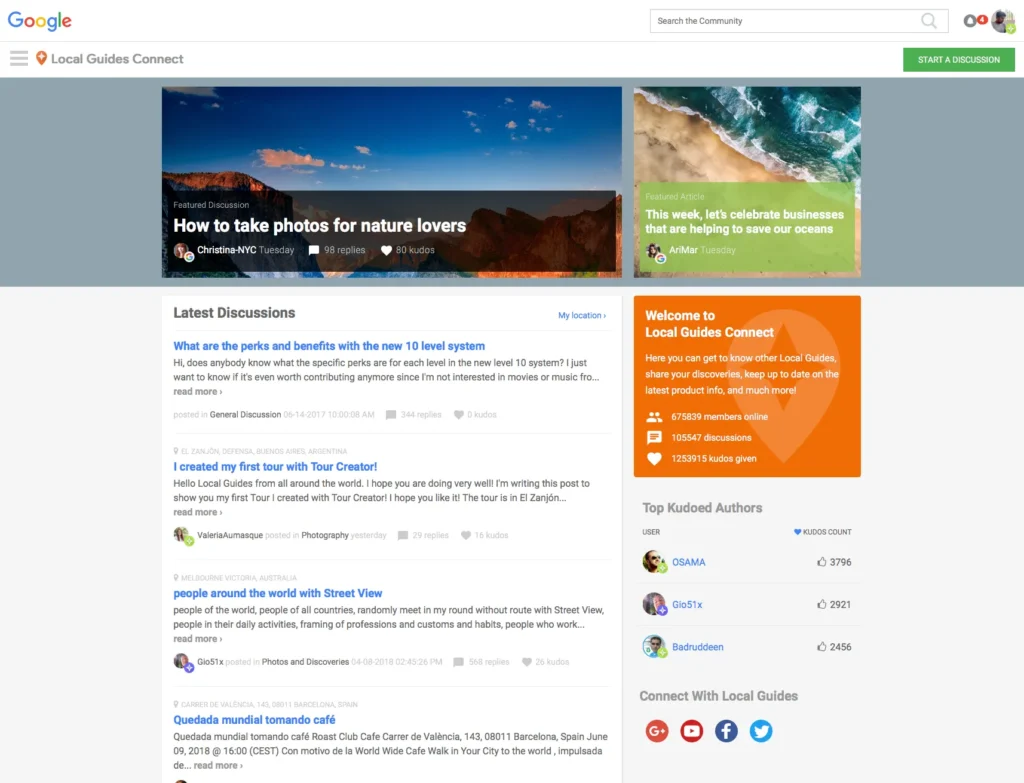The height and width of the screenshot is (783, 1024).
Task: Open the notifications bell icon
Action: click(970, 21)
